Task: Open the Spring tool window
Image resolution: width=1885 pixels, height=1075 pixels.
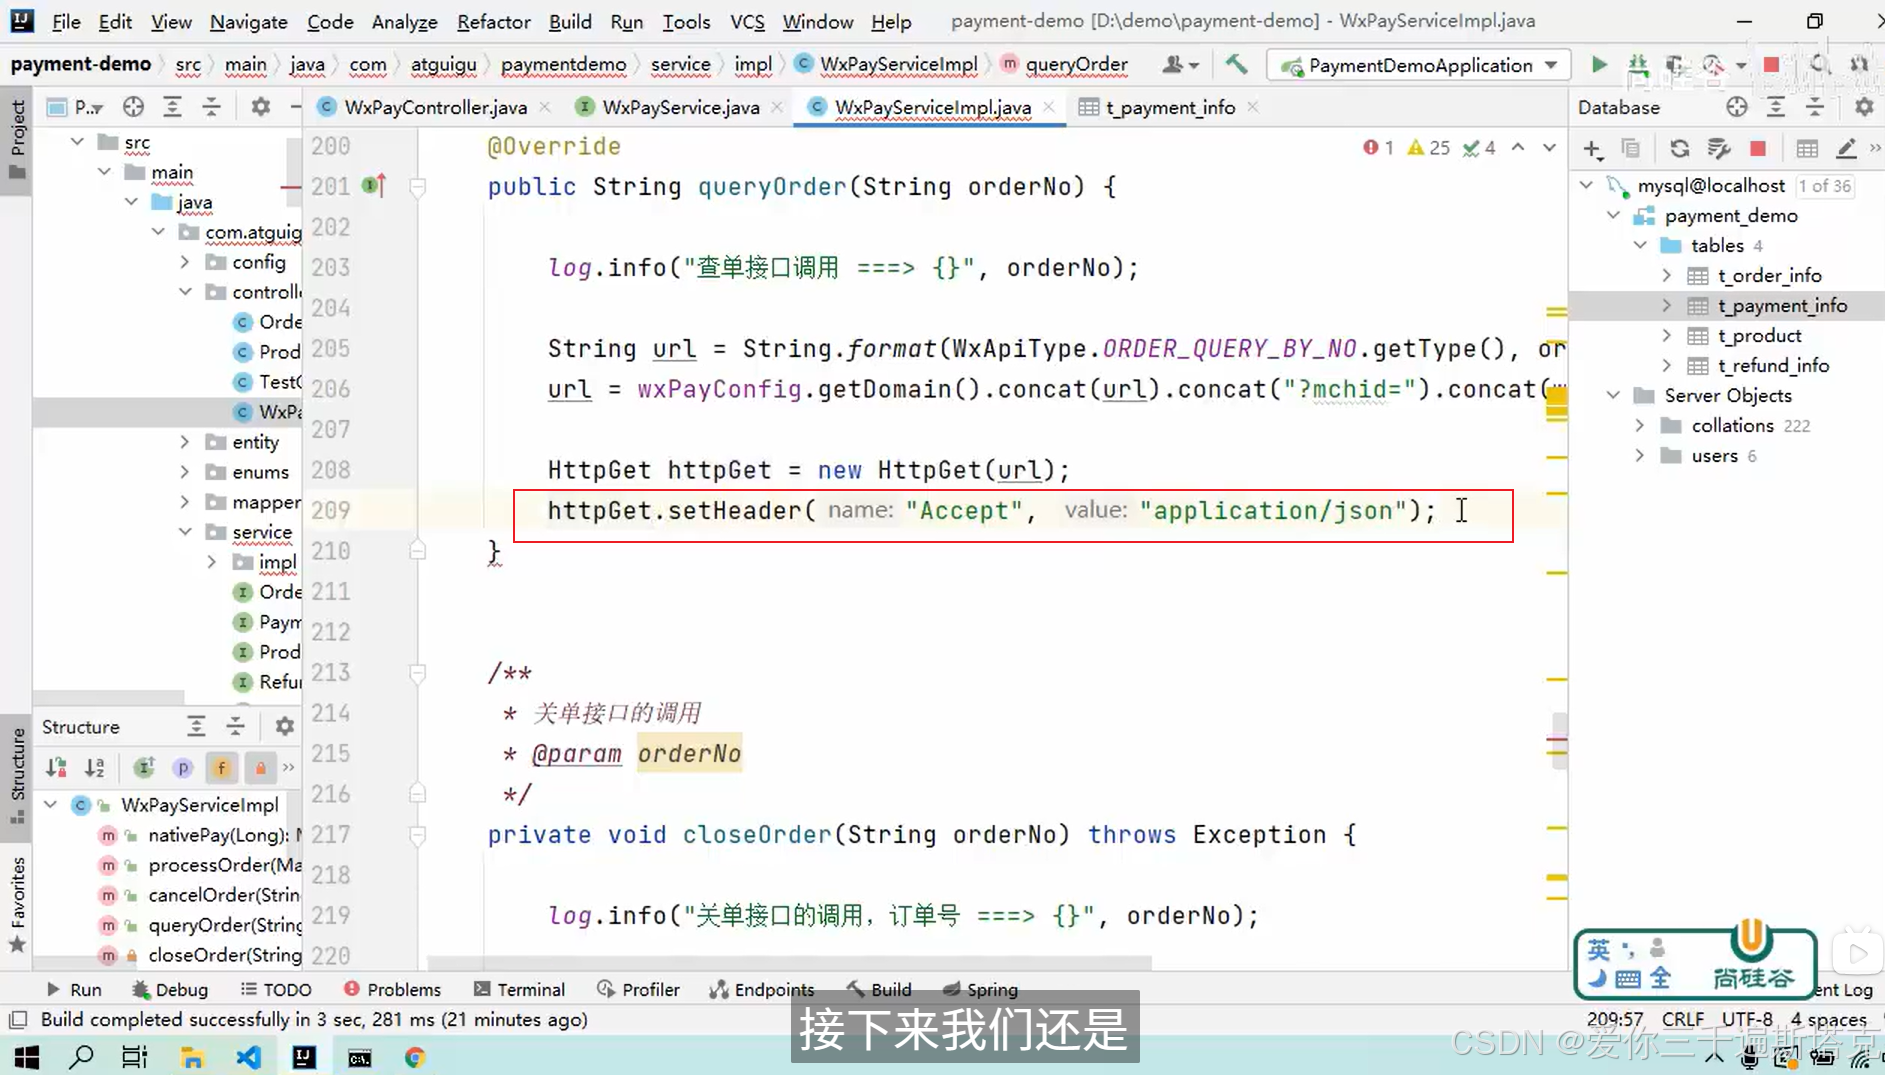Action: coord(980,989)
